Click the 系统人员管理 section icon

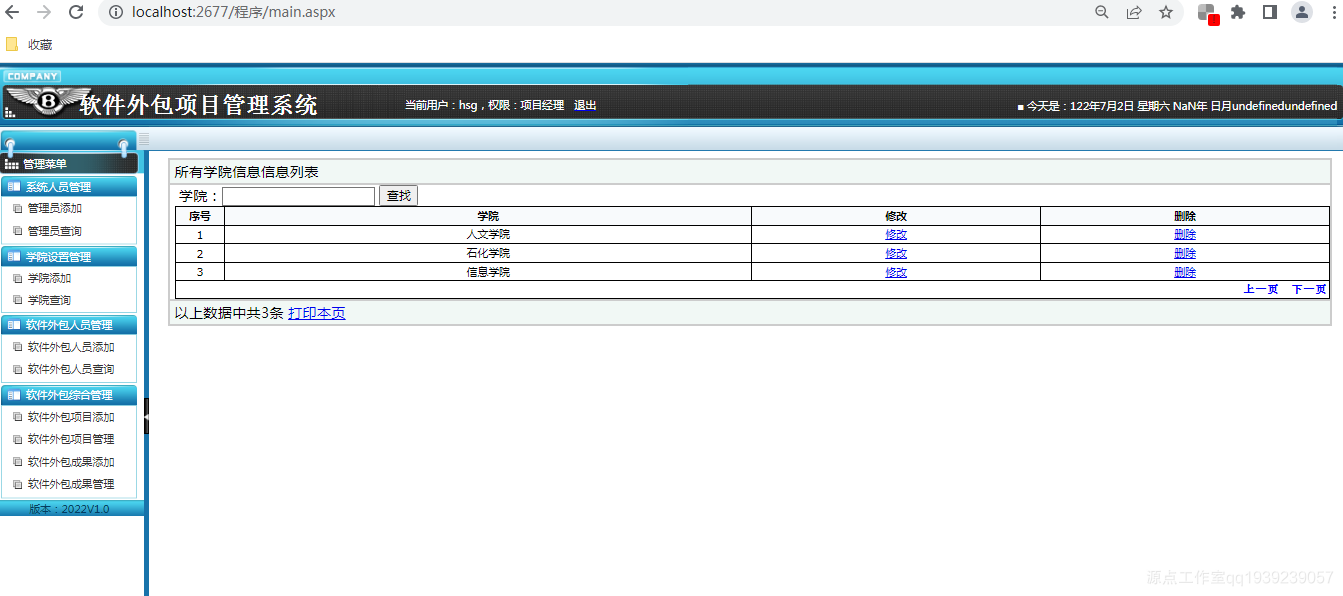click(x=14, y=186)
